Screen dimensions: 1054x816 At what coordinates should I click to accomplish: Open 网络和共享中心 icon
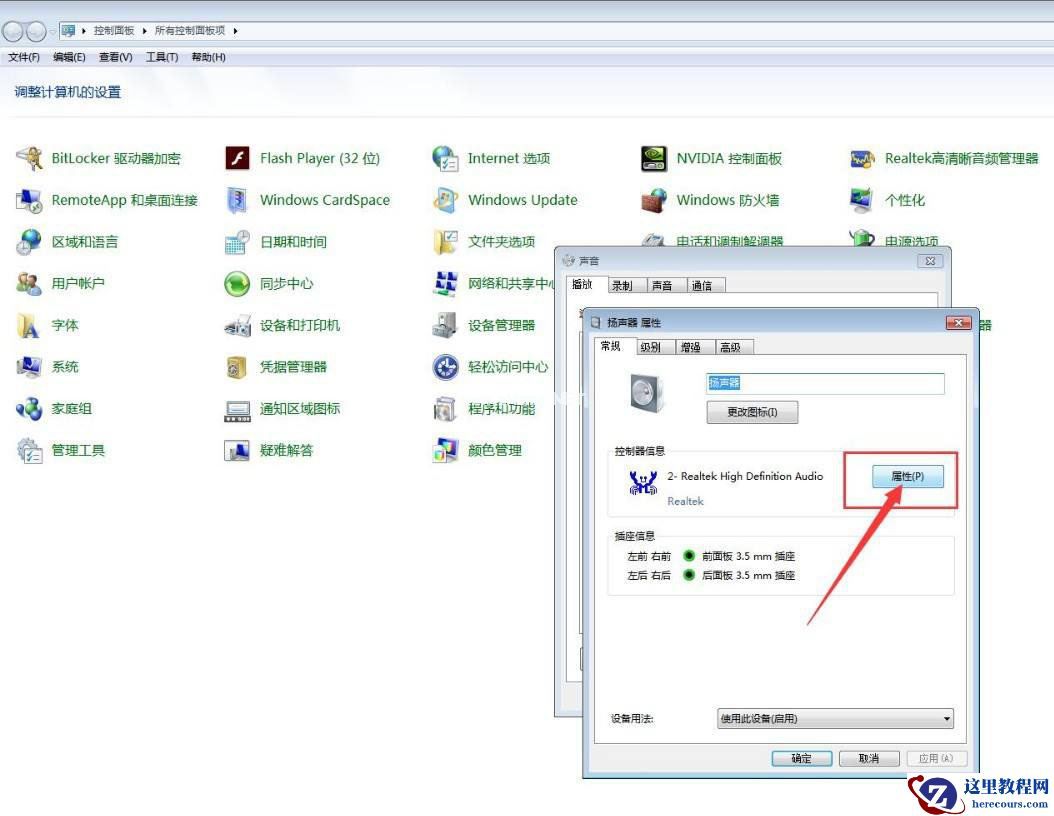pyautogui.click(x=445, y=284)
